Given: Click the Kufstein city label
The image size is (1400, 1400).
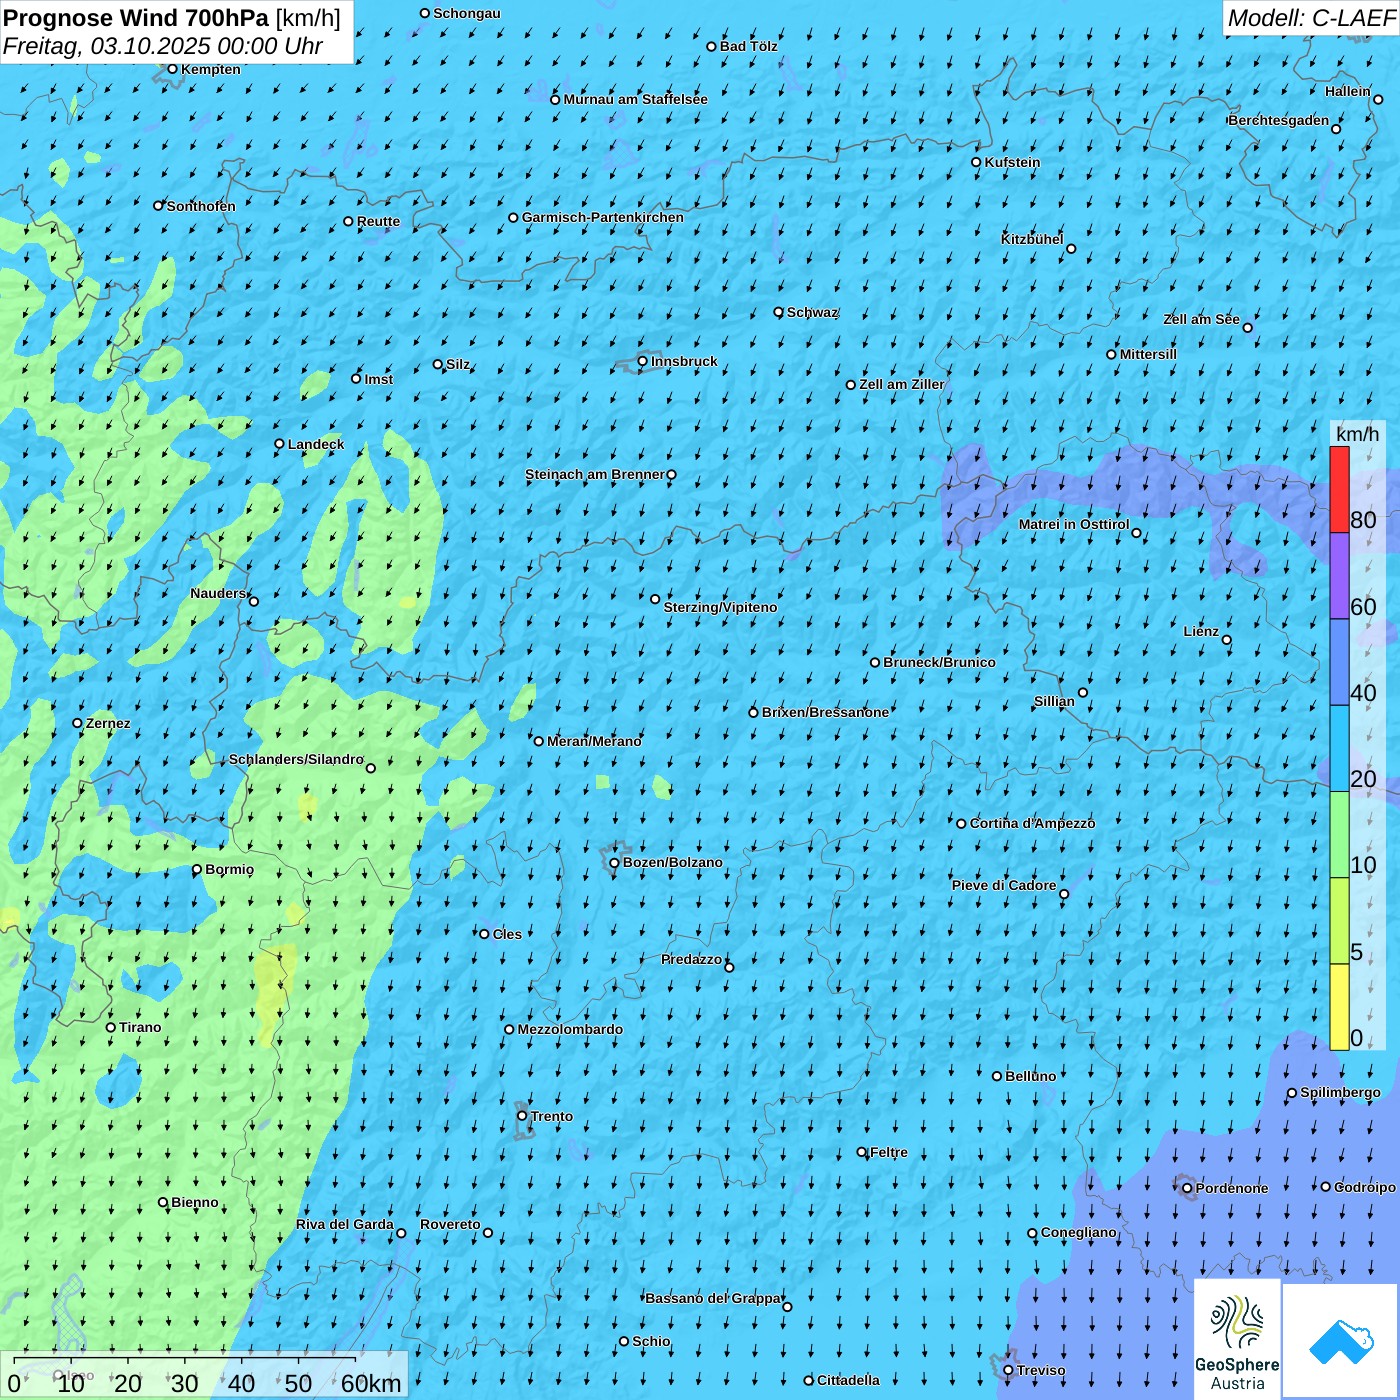Looking at the screenshot, I should pos(1012,162).
